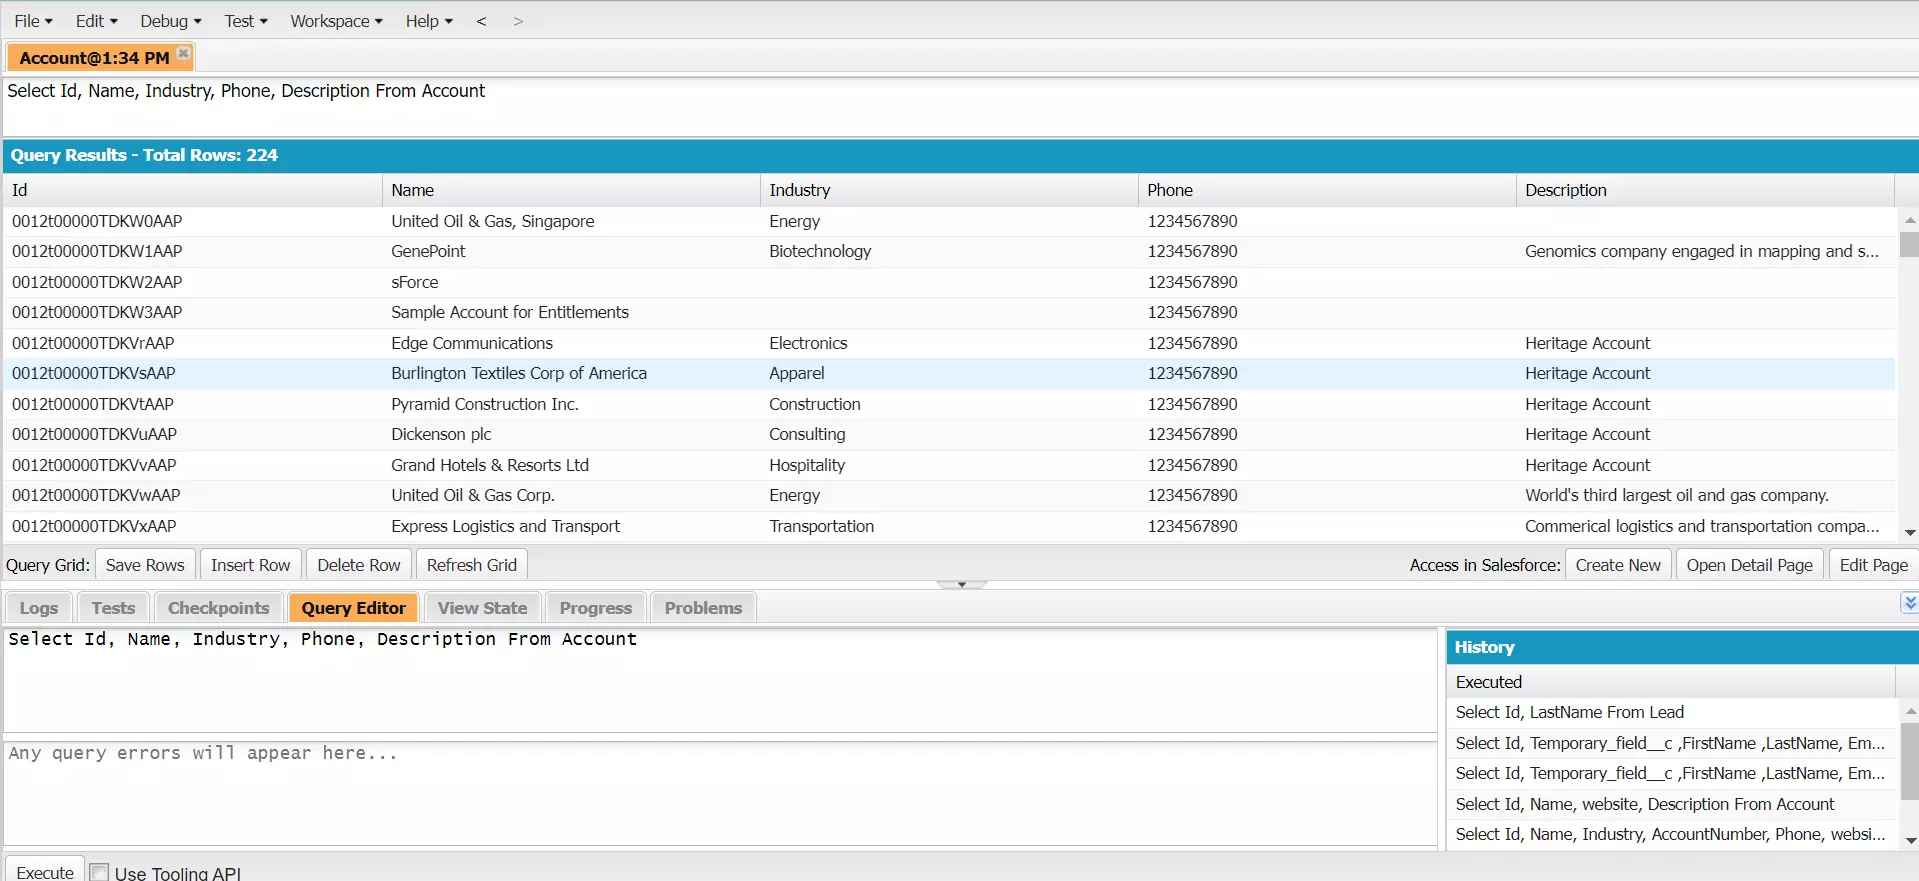This screenshot has height=881, width=1919.
Task: Click into the query editor text area
Action: click(x=720, y=680)
